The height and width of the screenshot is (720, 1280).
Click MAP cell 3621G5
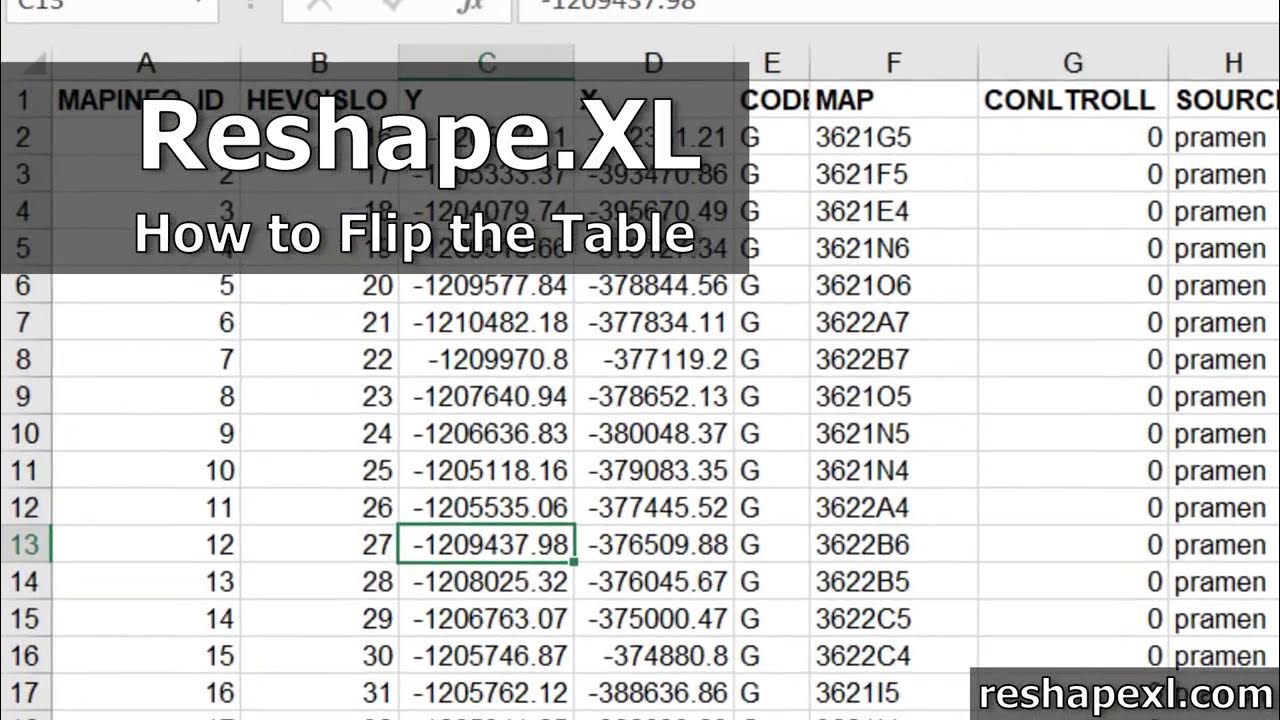(893, 138)
